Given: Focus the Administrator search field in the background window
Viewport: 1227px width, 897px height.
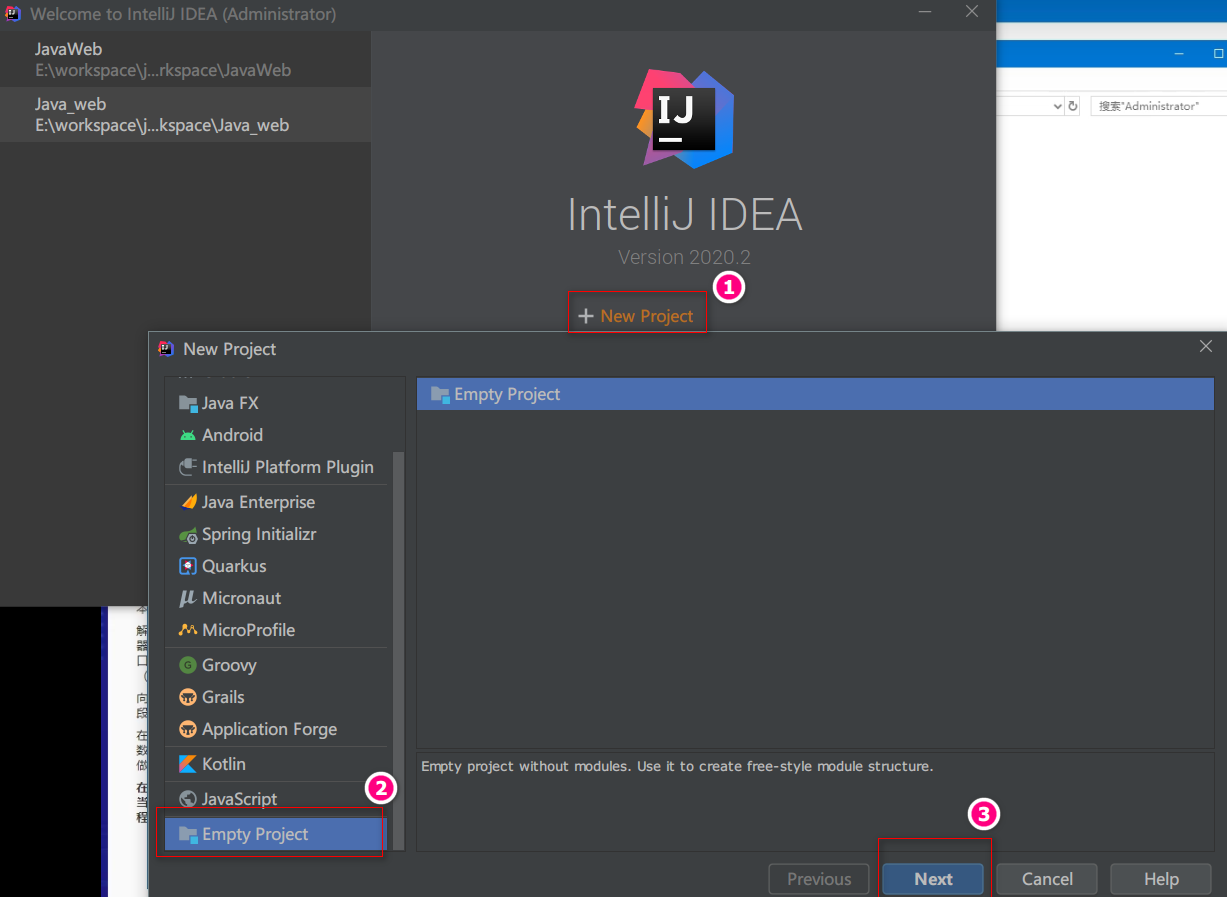Looking at the screenshot, I should [1158, 106].
